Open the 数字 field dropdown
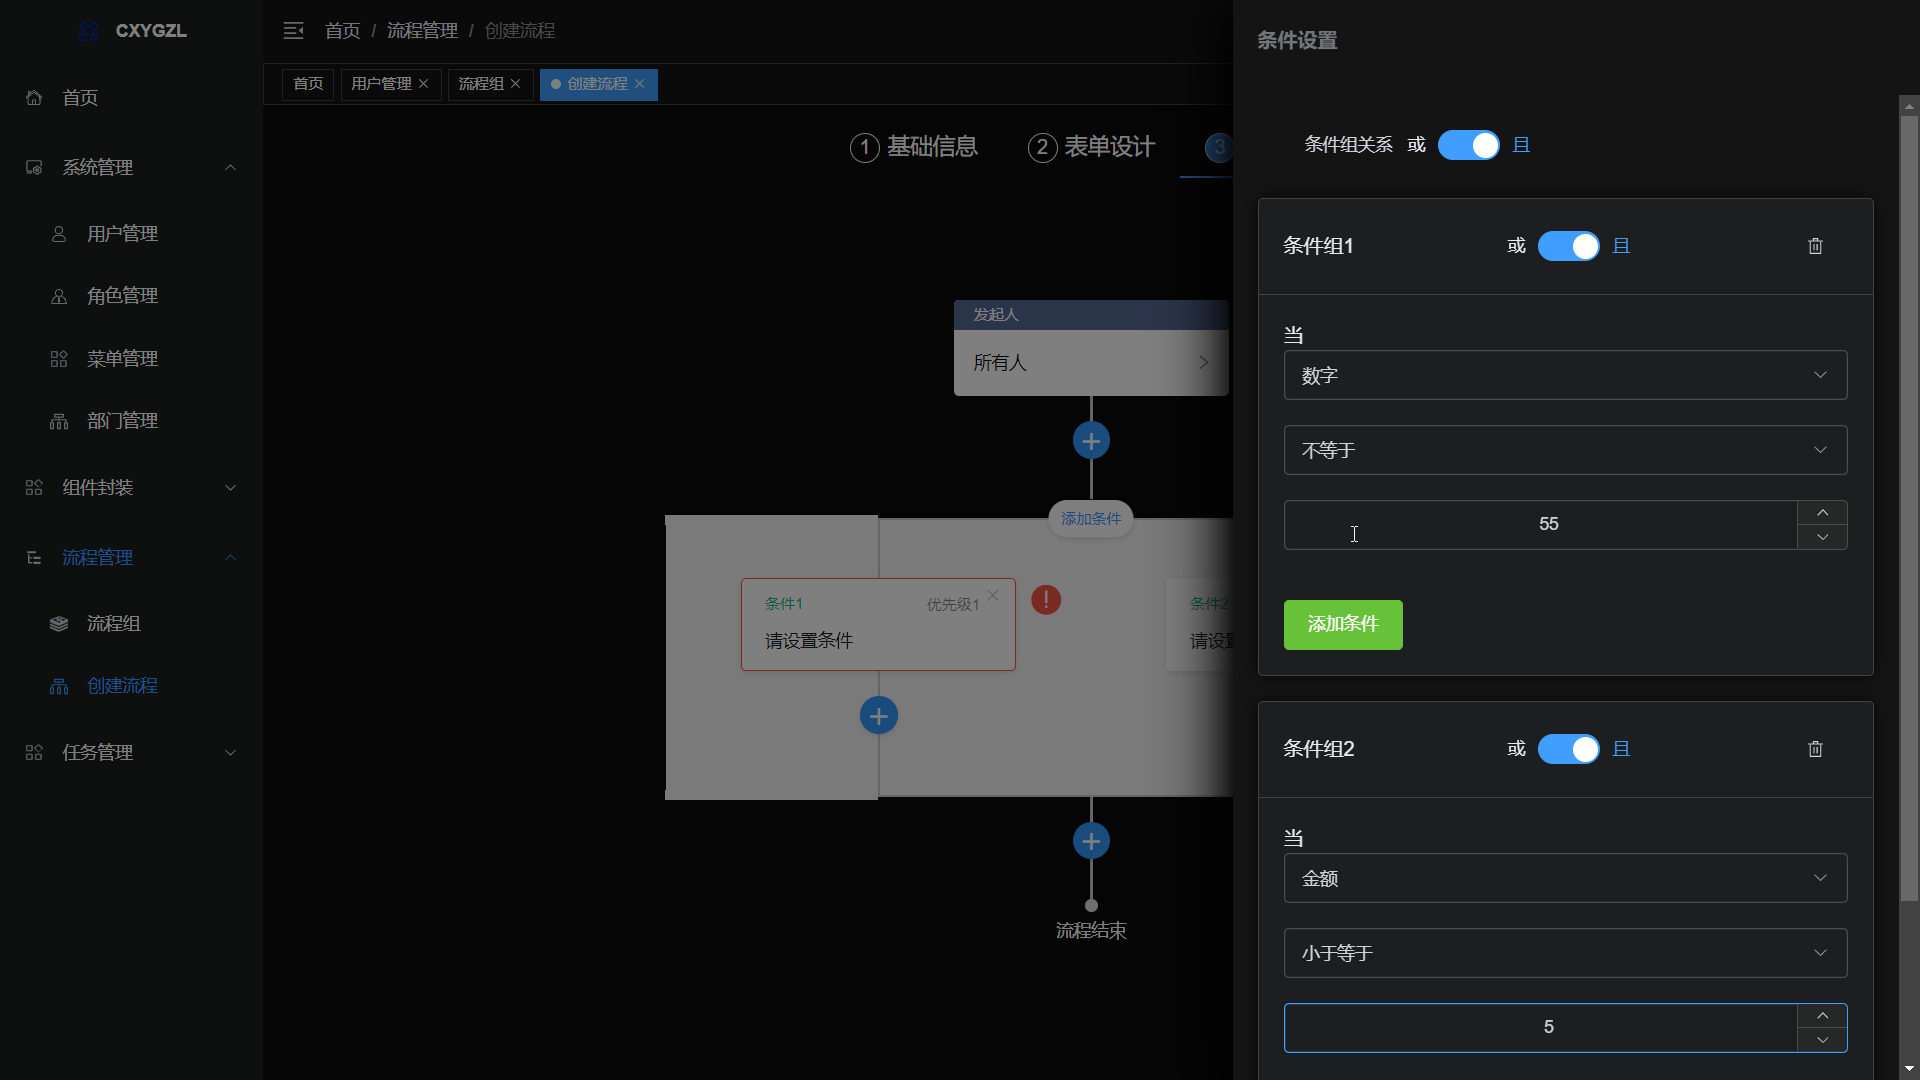Viewport: 1920px width, 1080px height. 1565,375
